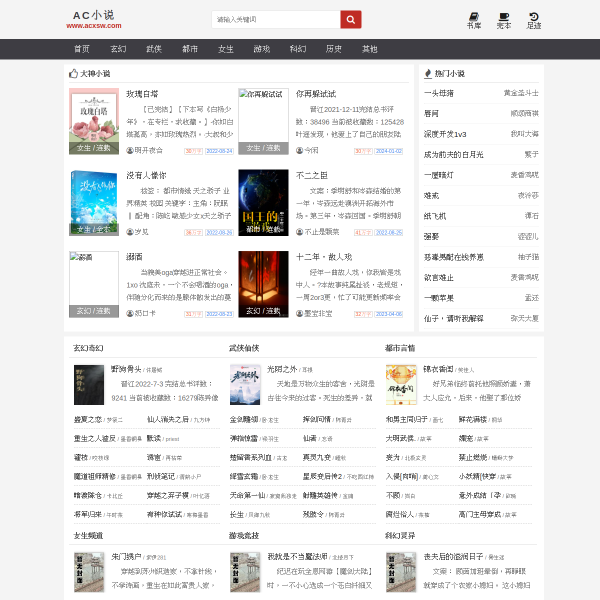This screenshot has height=600, width=600.
Task: Open hot novel 深度开发1v3
Action: click(445, 134)
